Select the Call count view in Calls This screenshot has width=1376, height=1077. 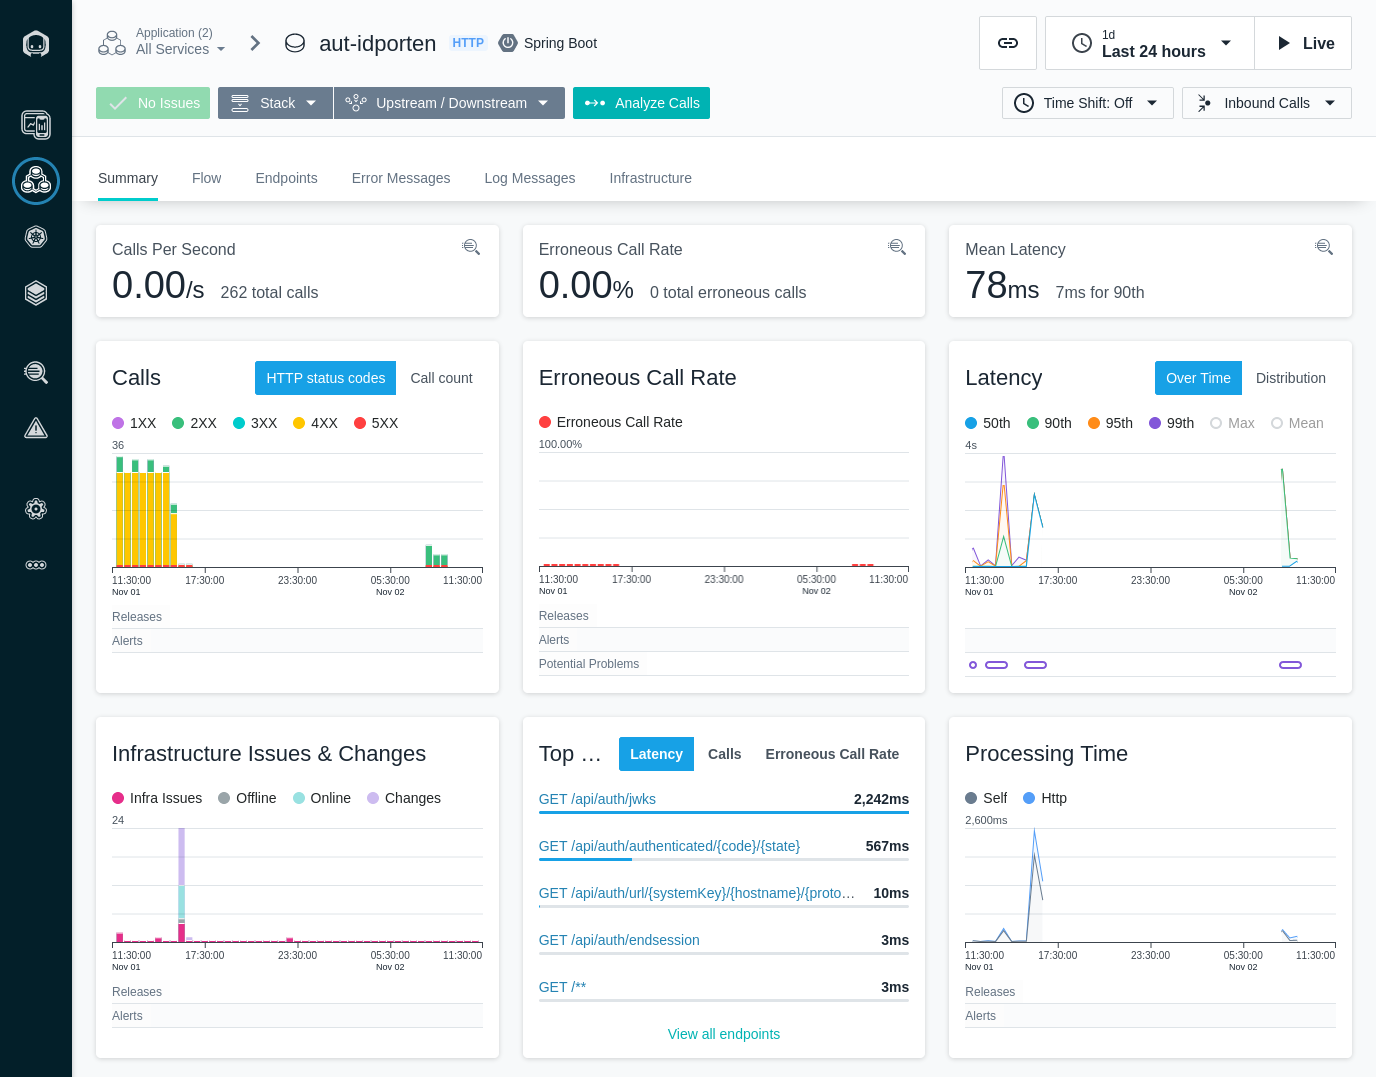coord(441,378)
